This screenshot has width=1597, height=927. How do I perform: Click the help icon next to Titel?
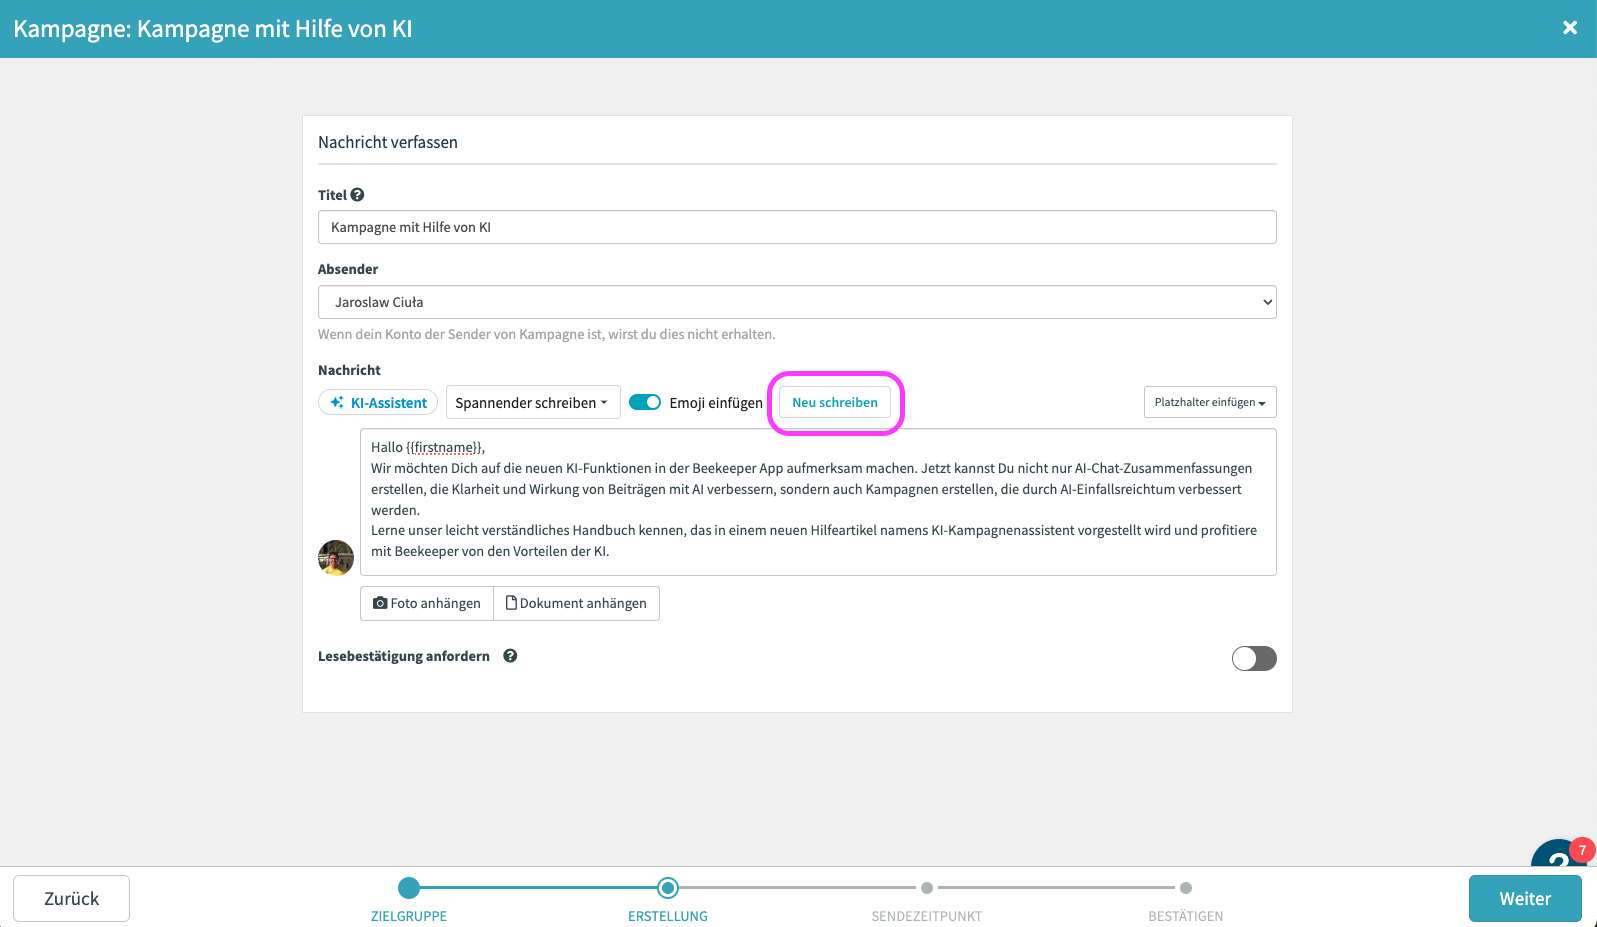coord(357,195)
